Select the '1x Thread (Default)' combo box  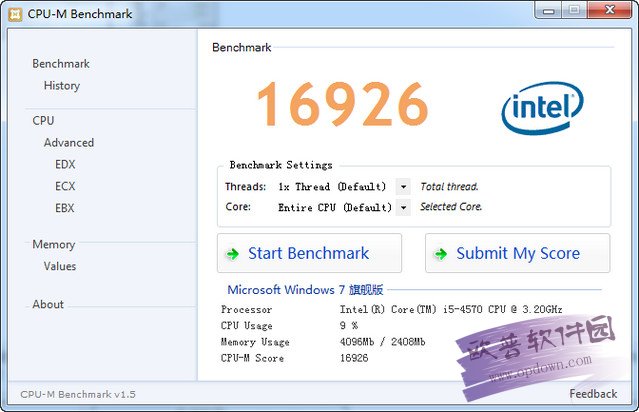point(342,187)
